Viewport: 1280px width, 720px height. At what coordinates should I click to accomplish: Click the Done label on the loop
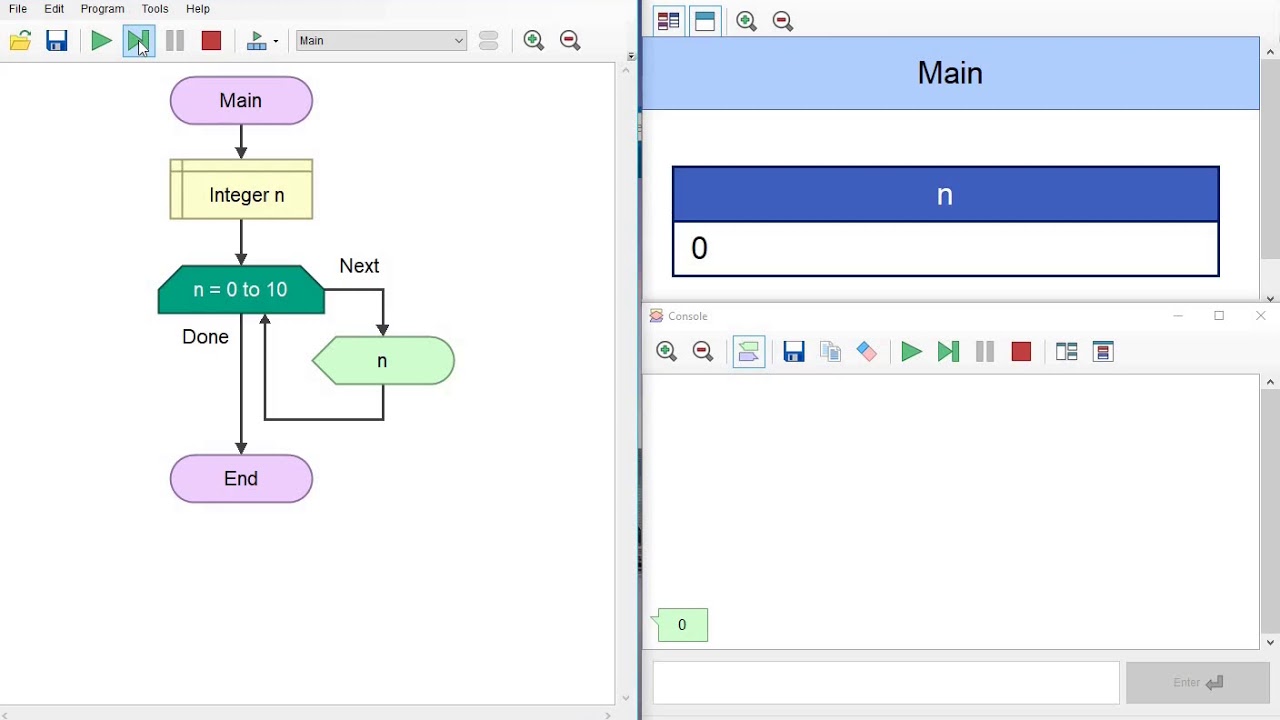(205, 337)
